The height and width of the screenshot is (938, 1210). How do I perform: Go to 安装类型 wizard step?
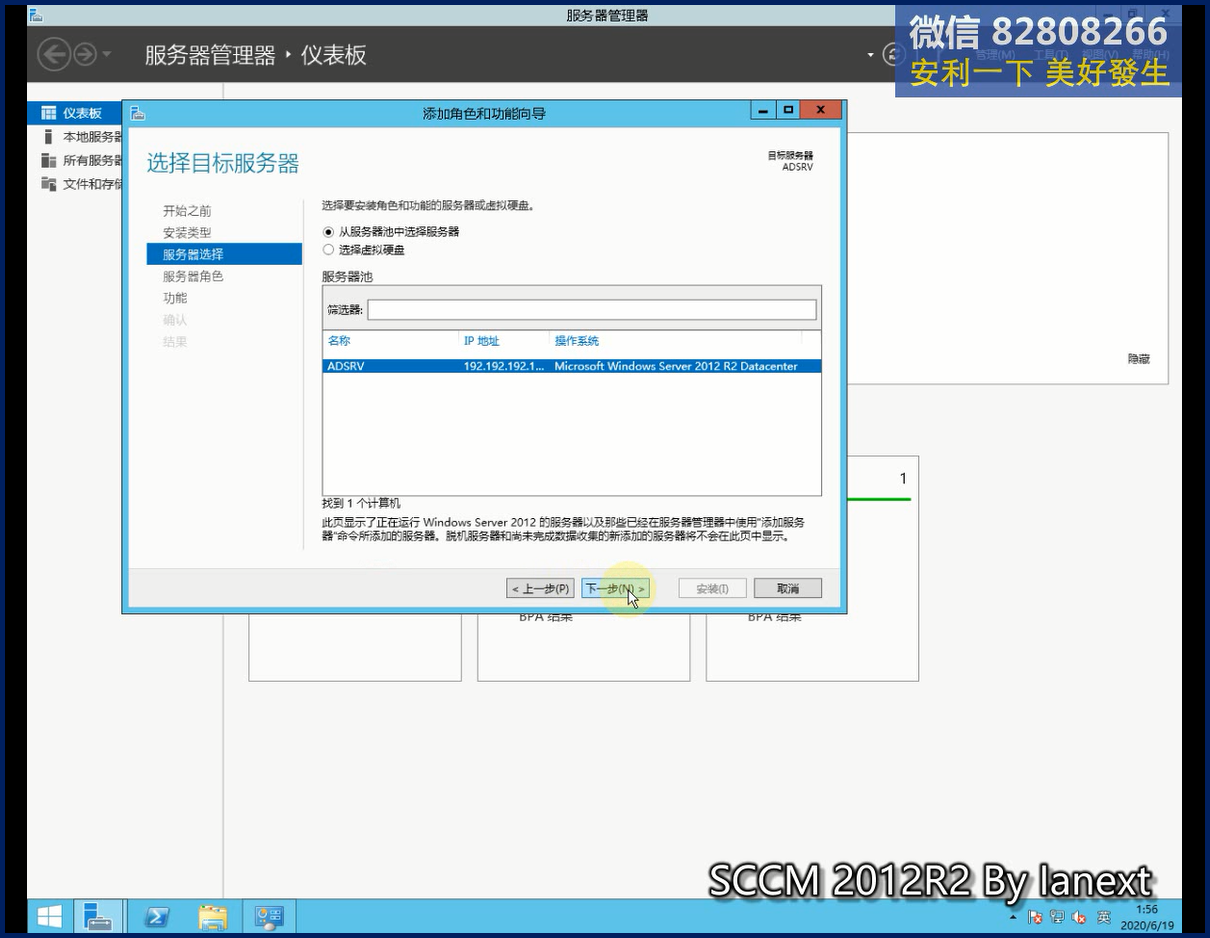187,232
